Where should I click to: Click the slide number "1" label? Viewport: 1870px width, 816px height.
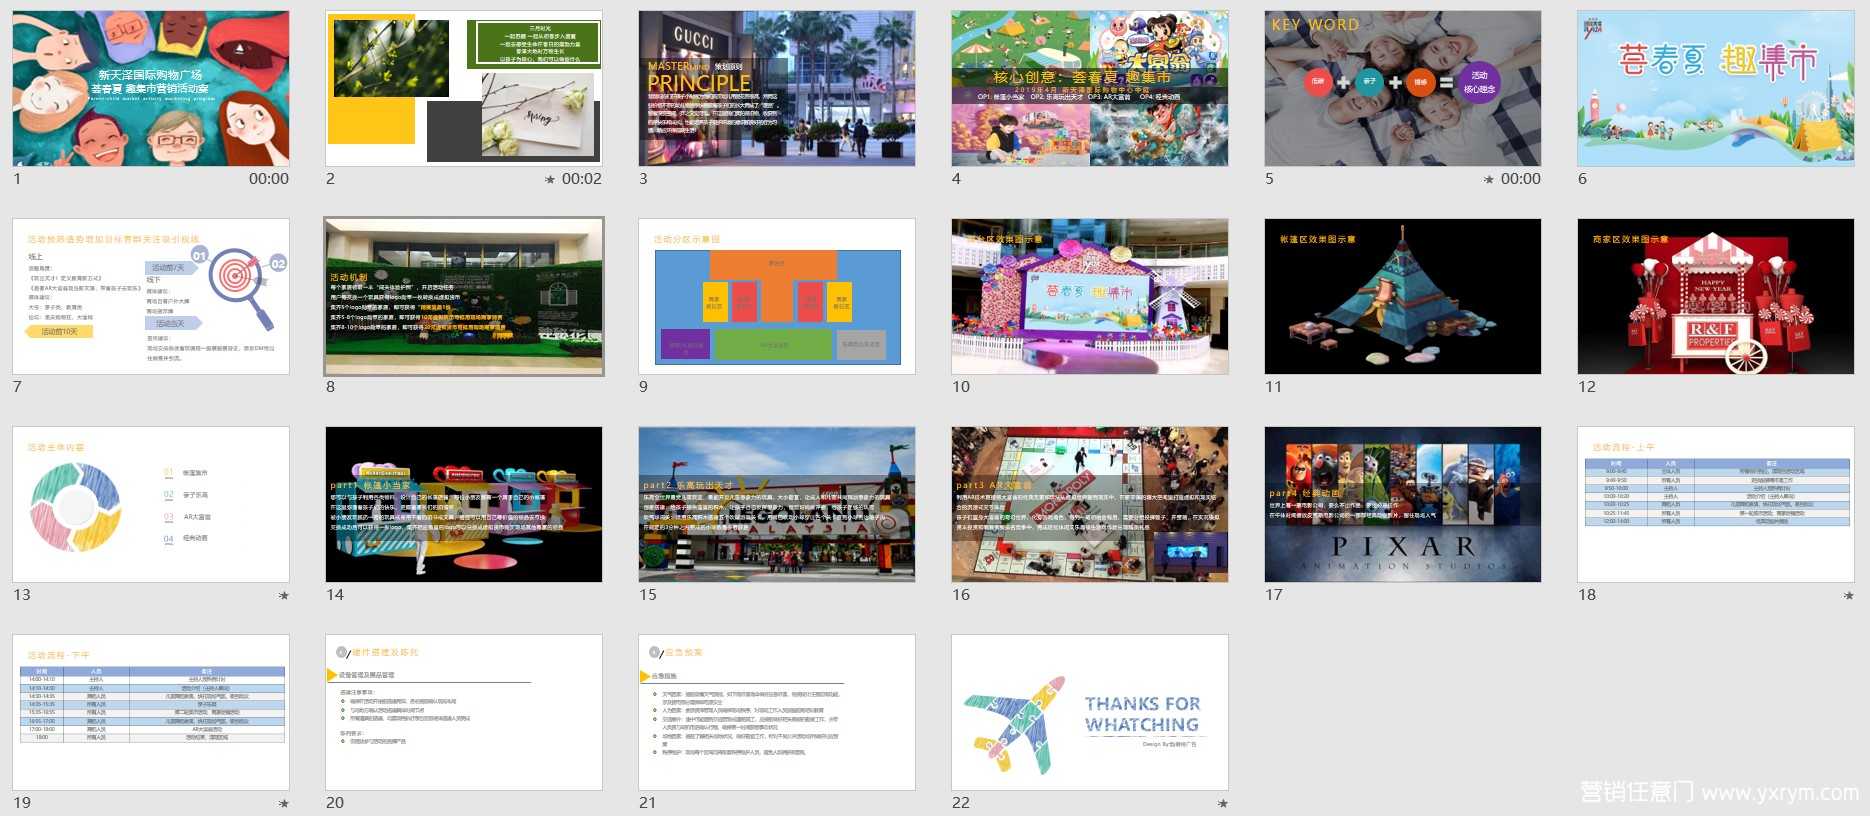click(17, 179)
